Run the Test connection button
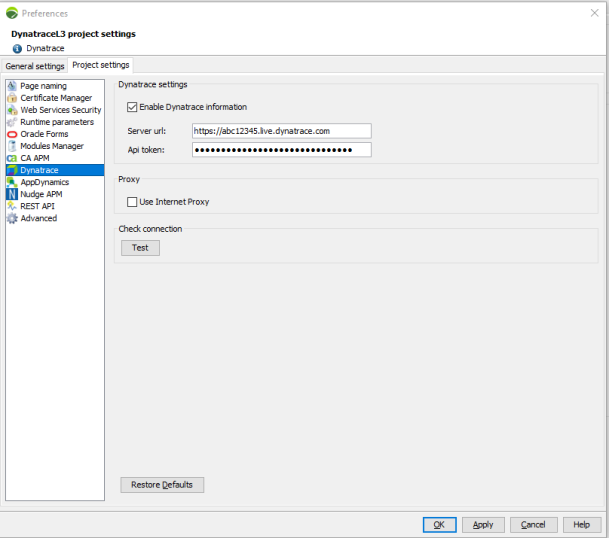 (x=140, y=248)
